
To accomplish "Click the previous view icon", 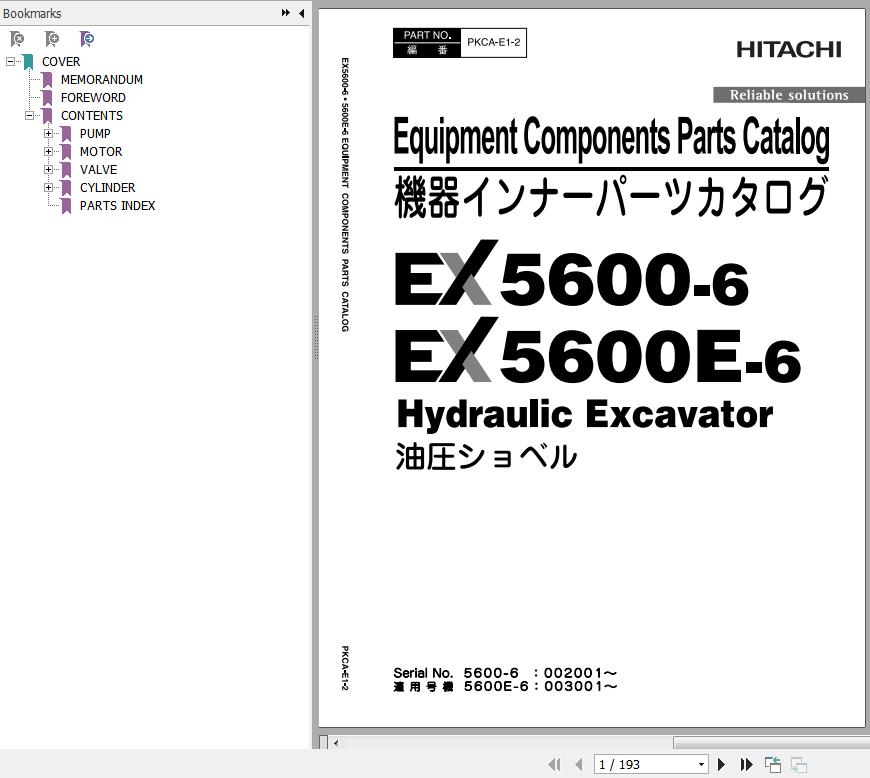I will (x=773, y=764).
